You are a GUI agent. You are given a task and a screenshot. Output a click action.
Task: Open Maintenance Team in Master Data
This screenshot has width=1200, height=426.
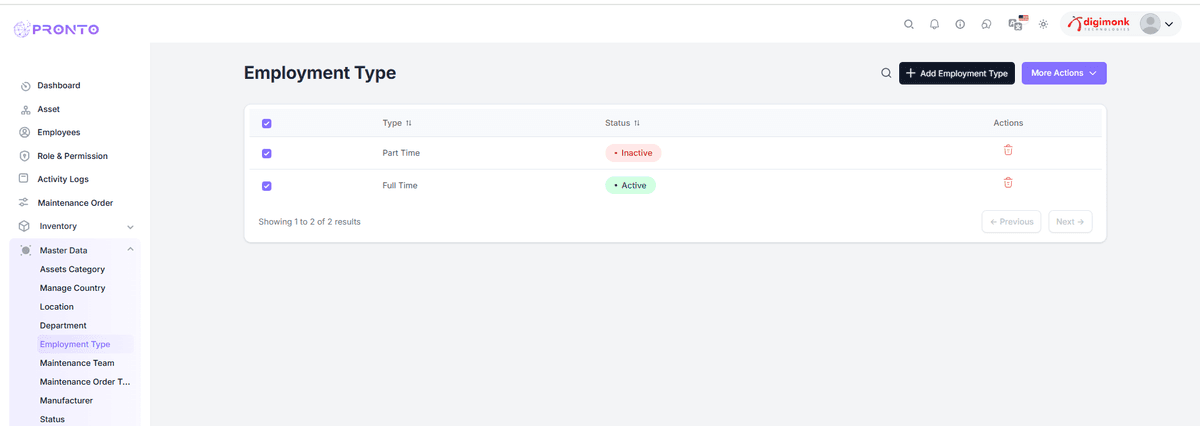tap(77, 363)
